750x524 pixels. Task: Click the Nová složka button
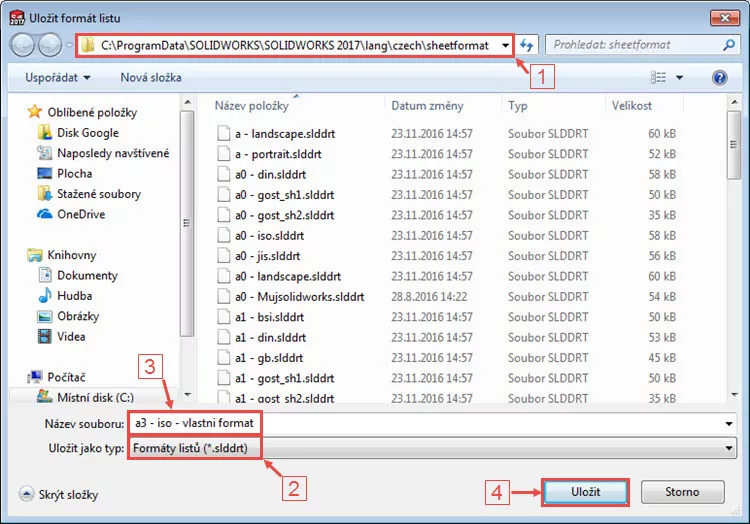tap(151, 77)
